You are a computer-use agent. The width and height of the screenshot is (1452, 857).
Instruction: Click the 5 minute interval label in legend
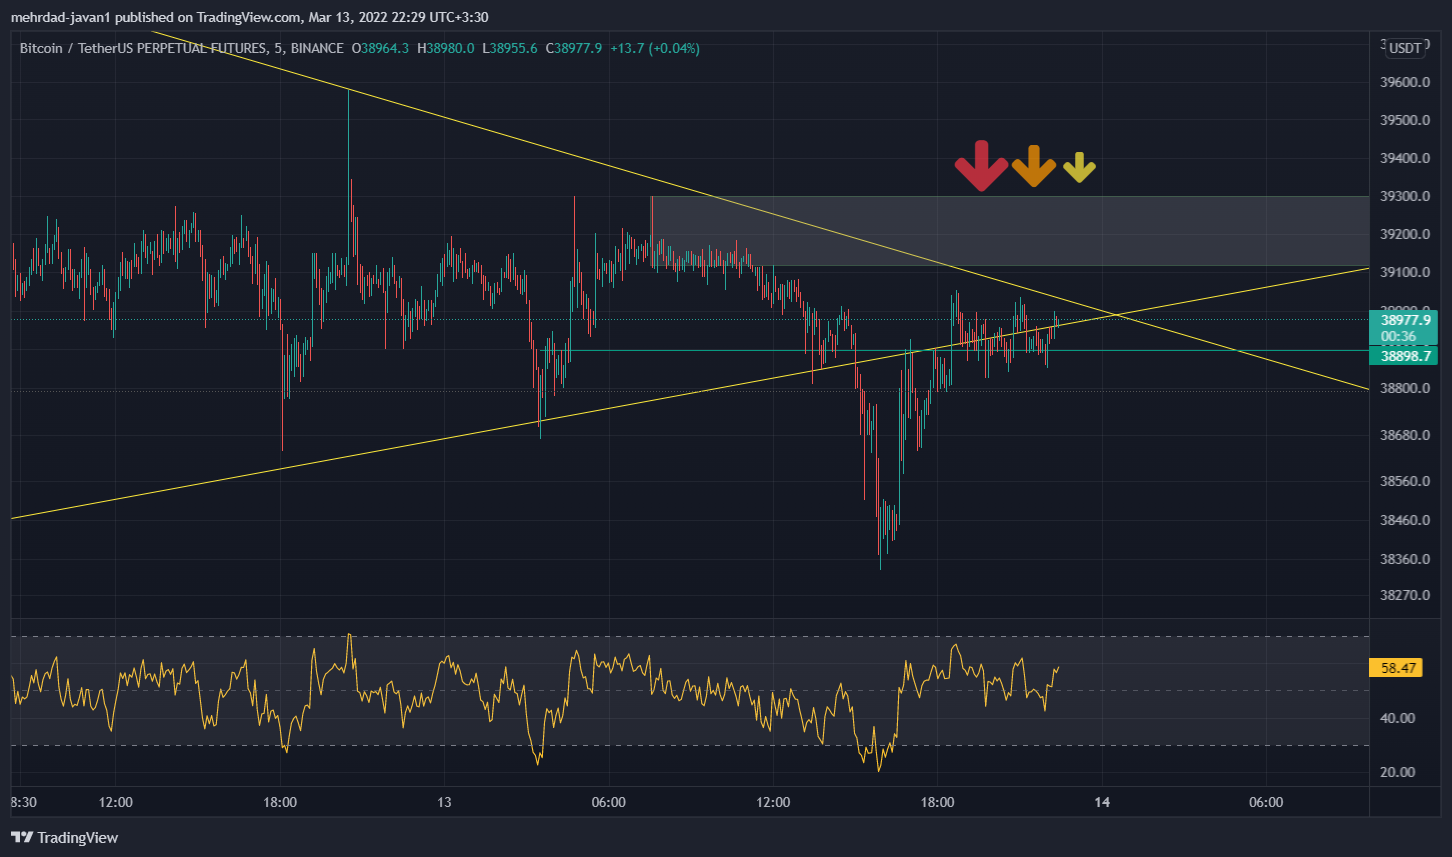(x=279, y=48)
